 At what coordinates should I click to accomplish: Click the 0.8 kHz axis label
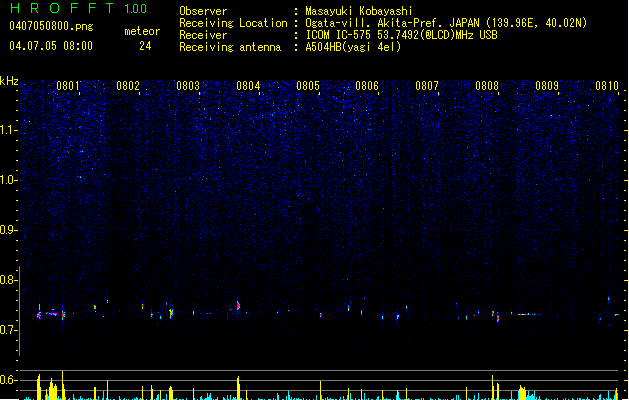(x=9, y=280)
